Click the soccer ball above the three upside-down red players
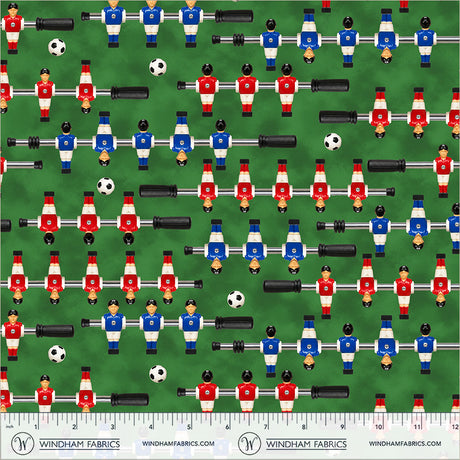The width and height of the screenshot is (460, 460). coord(106,186)
